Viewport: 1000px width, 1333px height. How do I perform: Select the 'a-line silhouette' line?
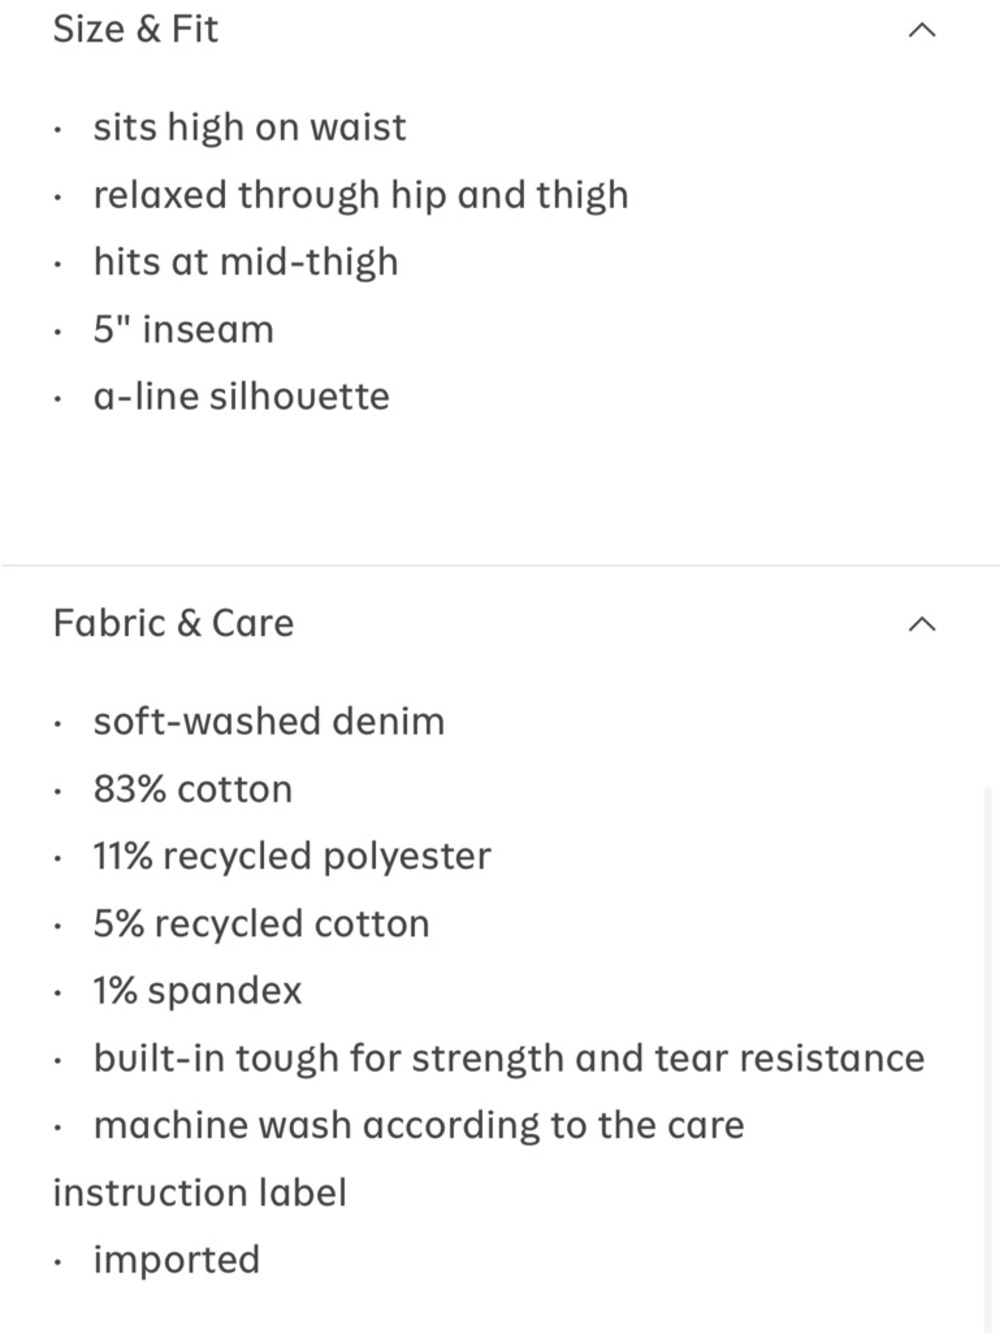click(241, 396)
